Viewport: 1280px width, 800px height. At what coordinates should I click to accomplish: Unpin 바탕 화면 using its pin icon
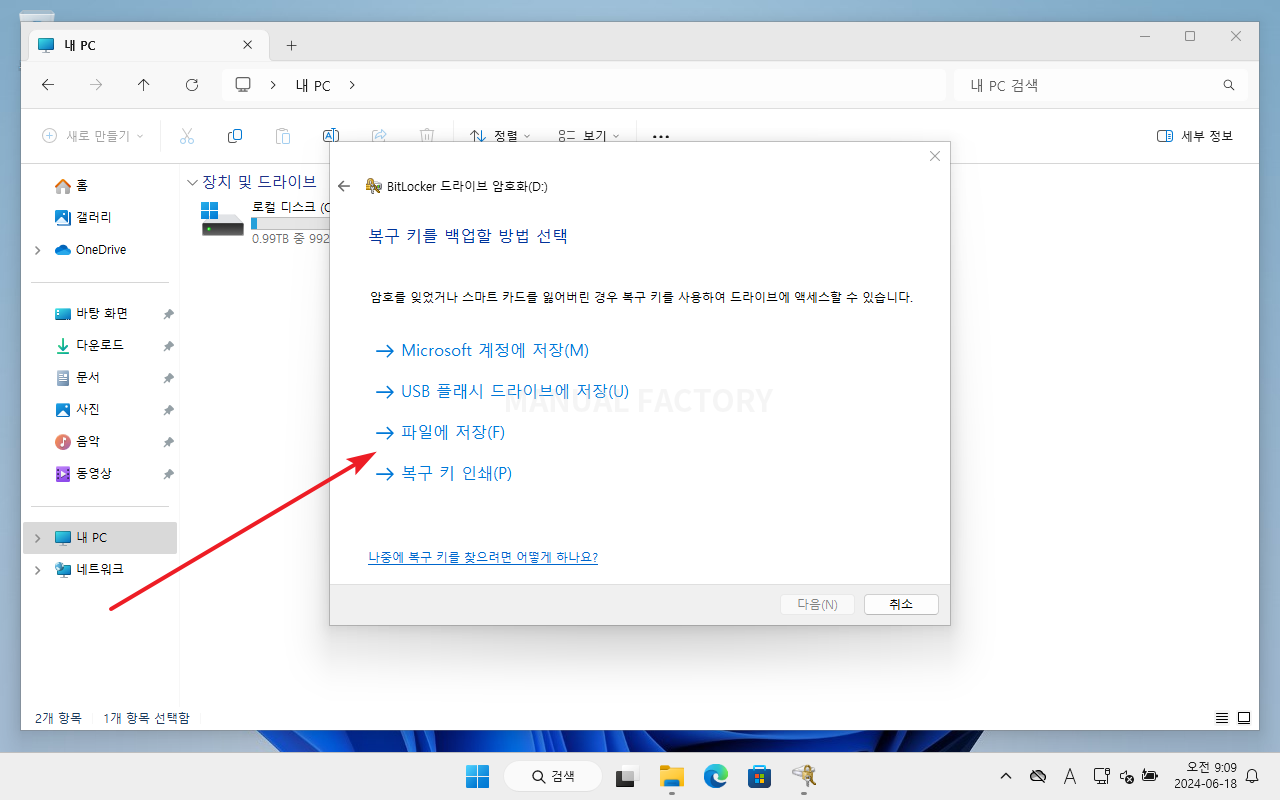[x=168, y=314]
